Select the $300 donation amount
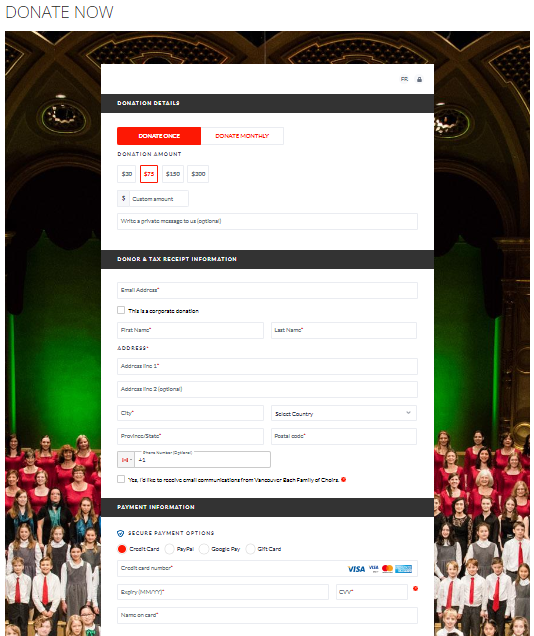Image resolution: width=534 pixels, height=636 pixels. [x=198, y=174]
